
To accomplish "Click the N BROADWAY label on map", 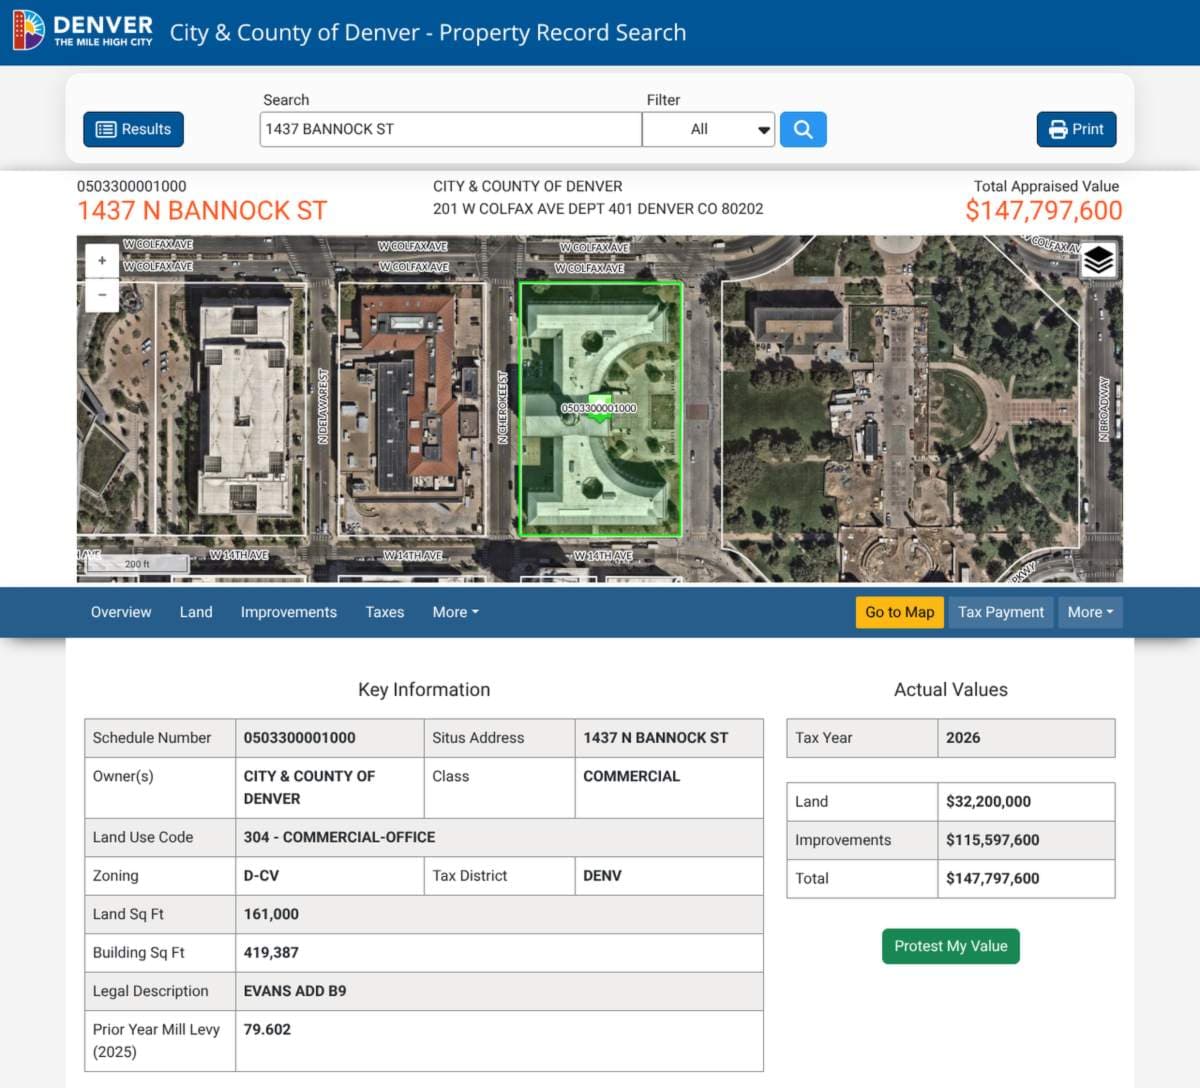I will click(1104, 409).
